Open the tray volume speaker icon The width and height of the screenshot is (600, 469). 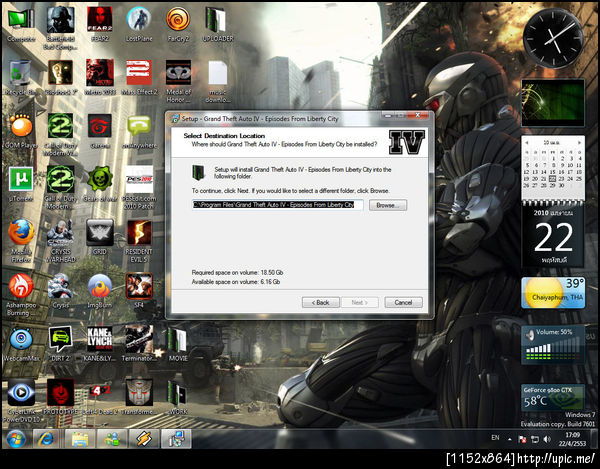(x=547, y=440)
